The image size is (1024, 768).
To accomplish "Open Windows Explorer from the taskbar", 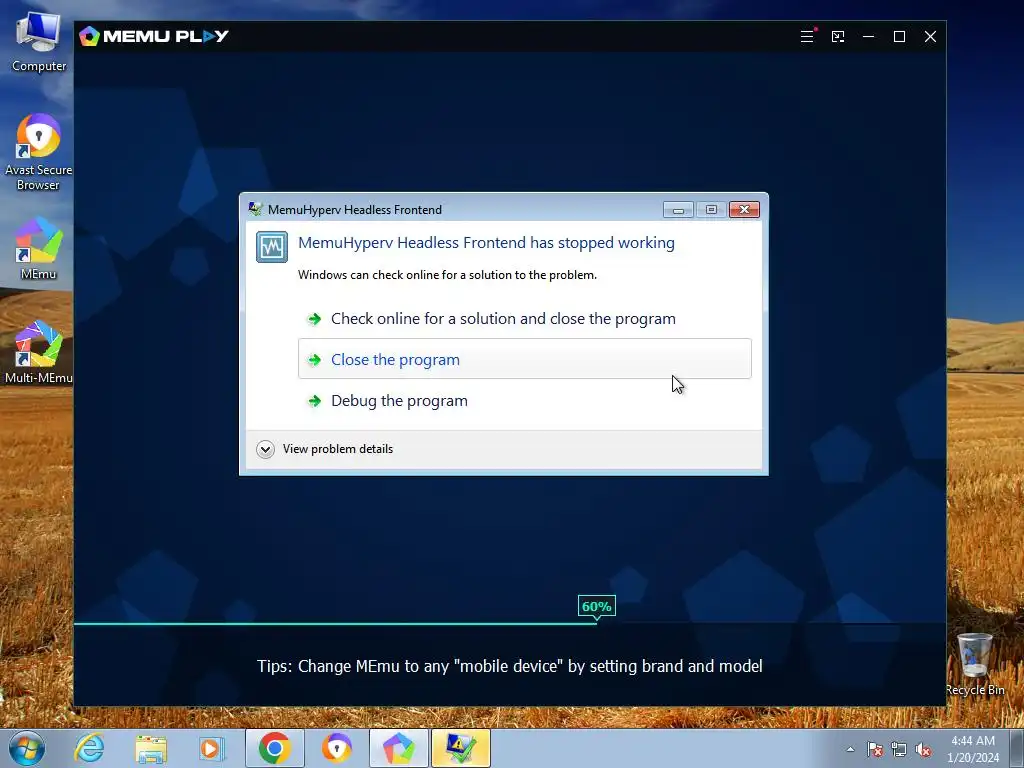I will click(151, 748).
